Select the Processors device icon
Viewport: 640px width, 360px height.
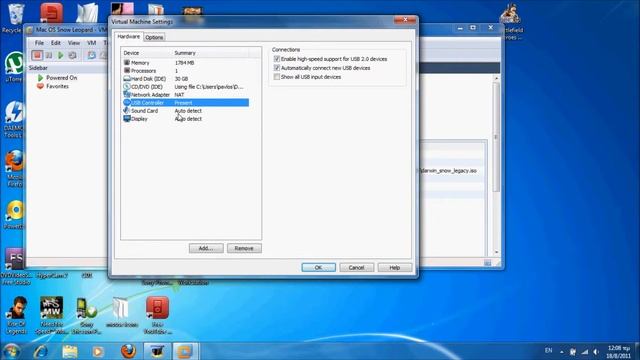[127, 70]
